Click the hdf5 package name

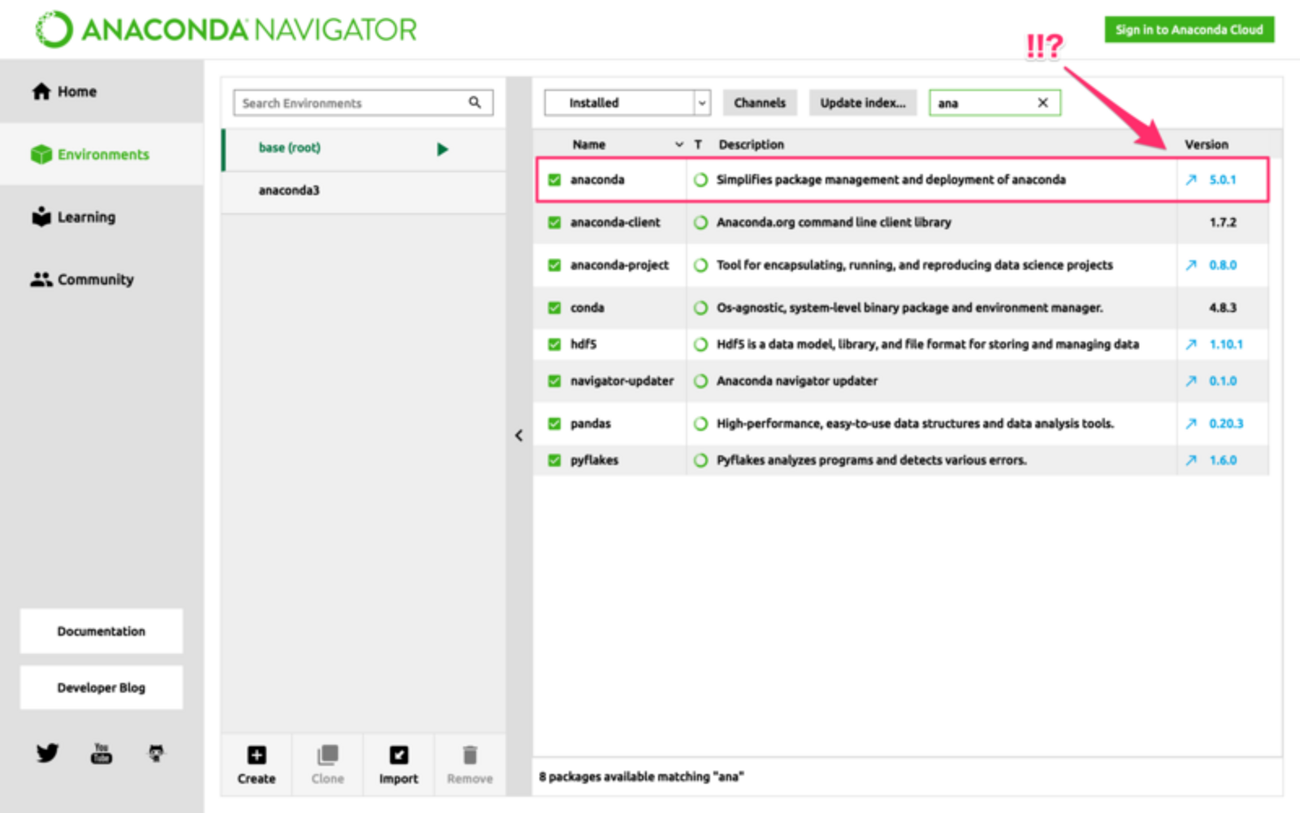point(583,344)
